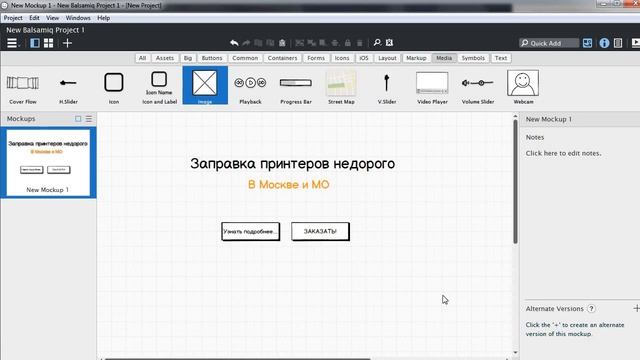Open the Windows menu
The height and width of the screenshot is (360, 640).
[x=78, y=18]
